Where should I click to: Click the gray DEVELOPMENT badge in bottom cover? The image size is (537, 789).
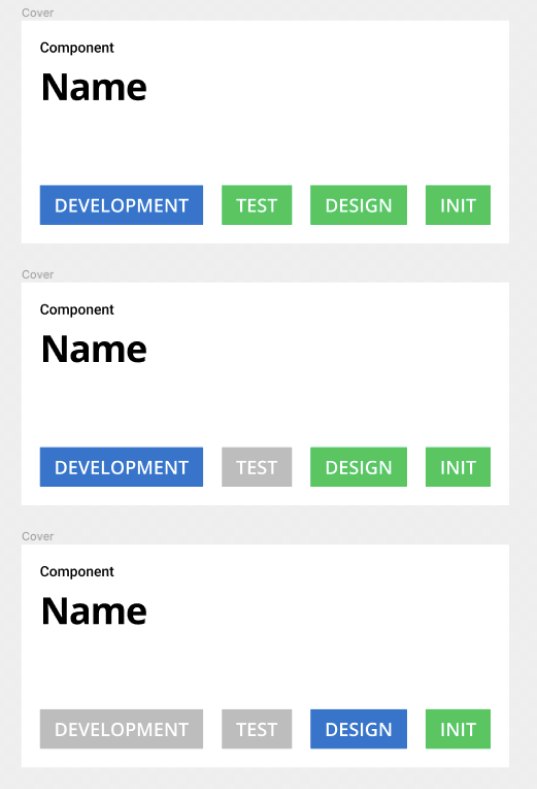click(x=121, y=729)
